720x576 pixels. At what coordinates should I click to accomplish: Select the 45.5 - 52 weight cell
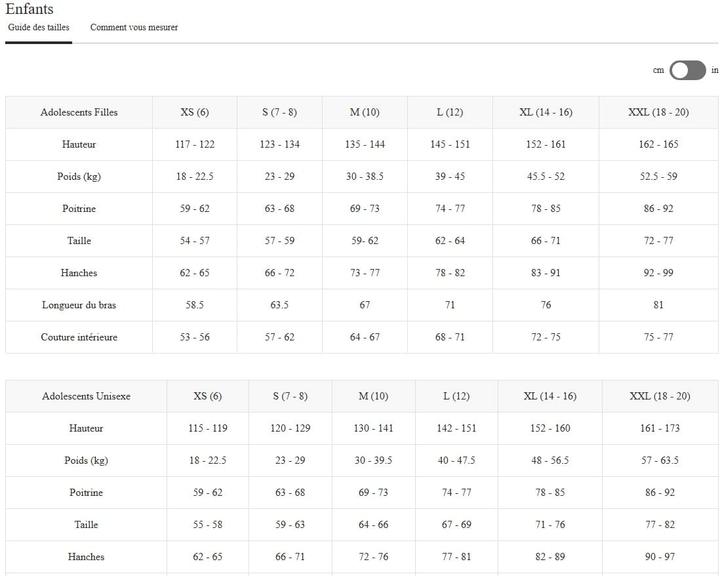click(546, 177)
